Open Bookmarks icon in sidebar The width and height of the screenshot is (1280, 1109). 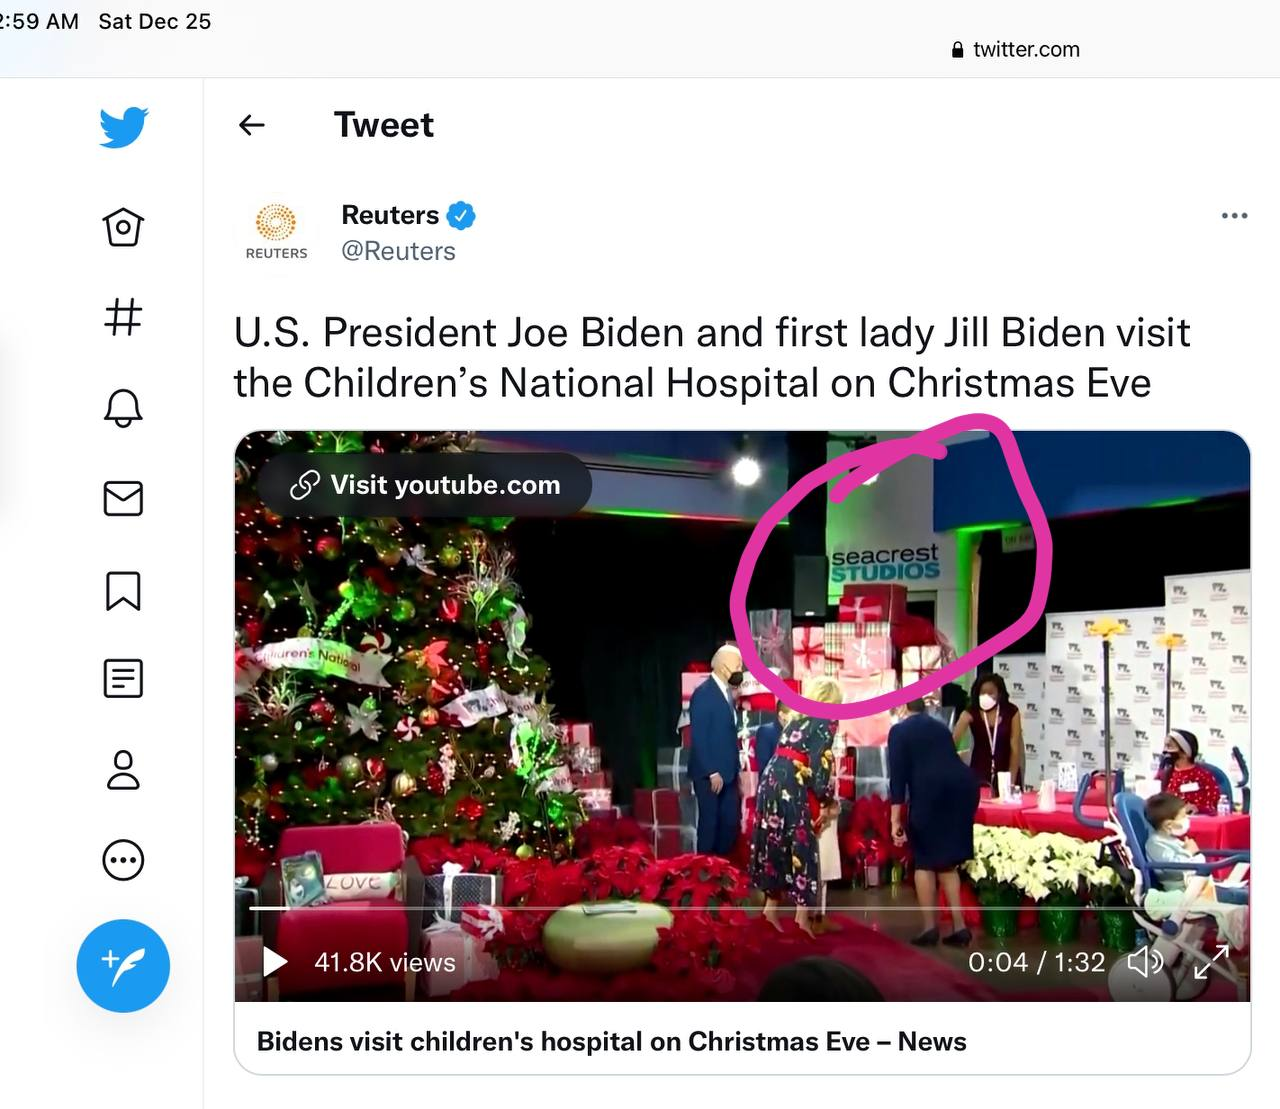click(x=123, y=590)
